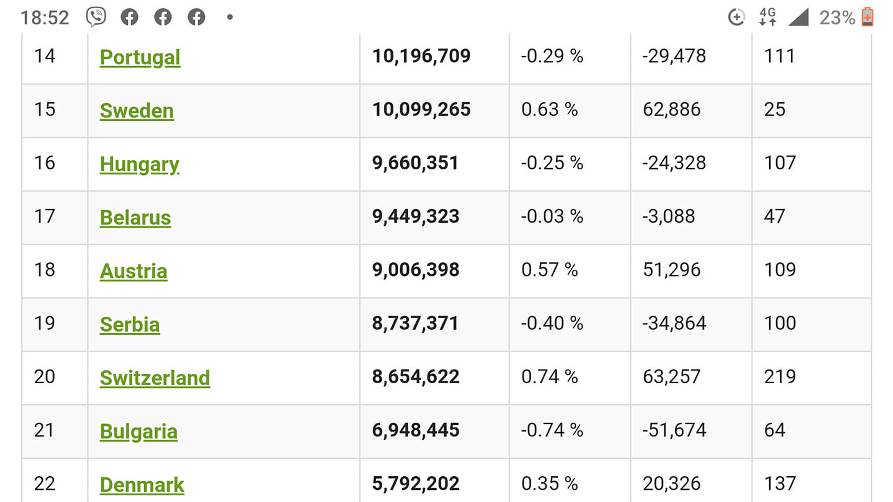The width and height of the screenshot is (893, 502).
Task: Go to the Switzerland link
Action: click(x=155, y=378)
